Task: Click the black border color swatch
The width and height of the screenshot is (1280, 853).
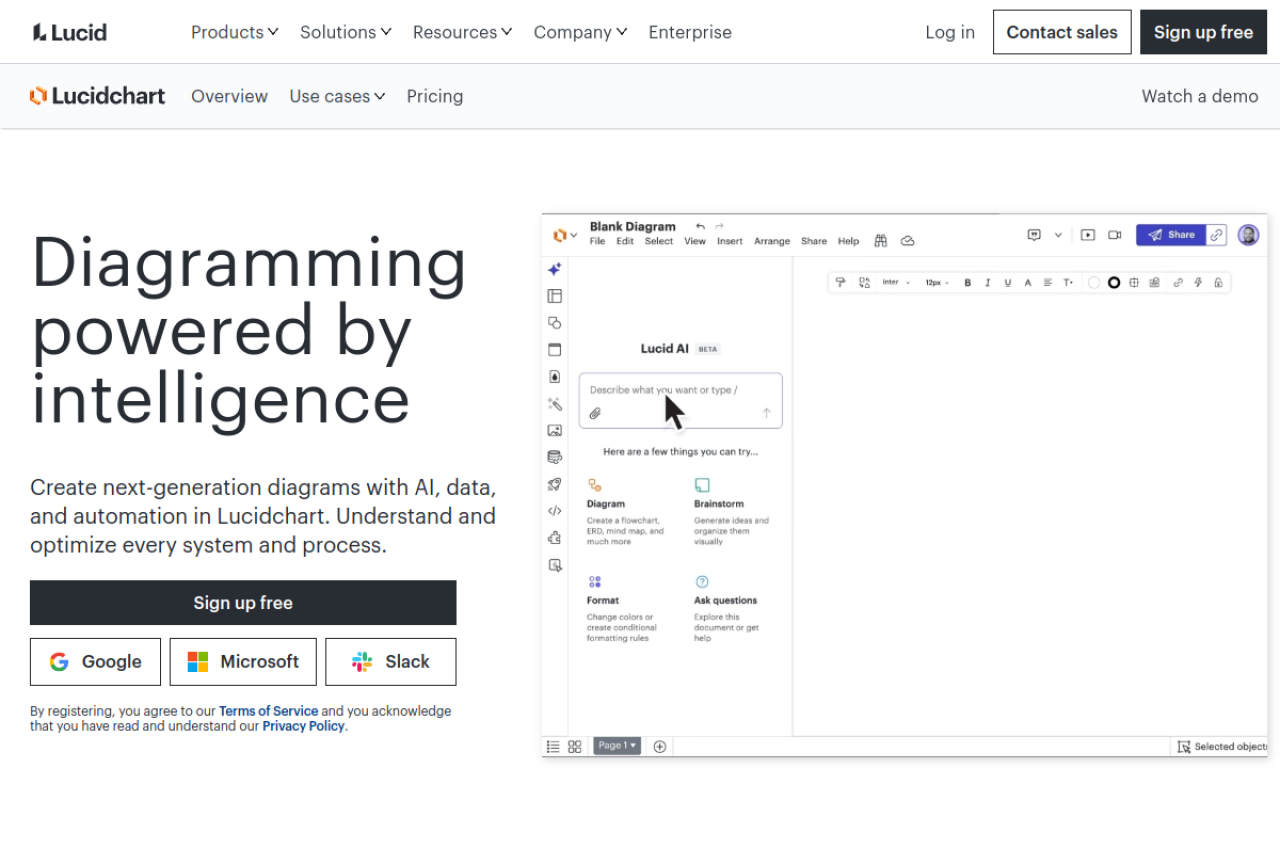Action: tap(1114, 283)
